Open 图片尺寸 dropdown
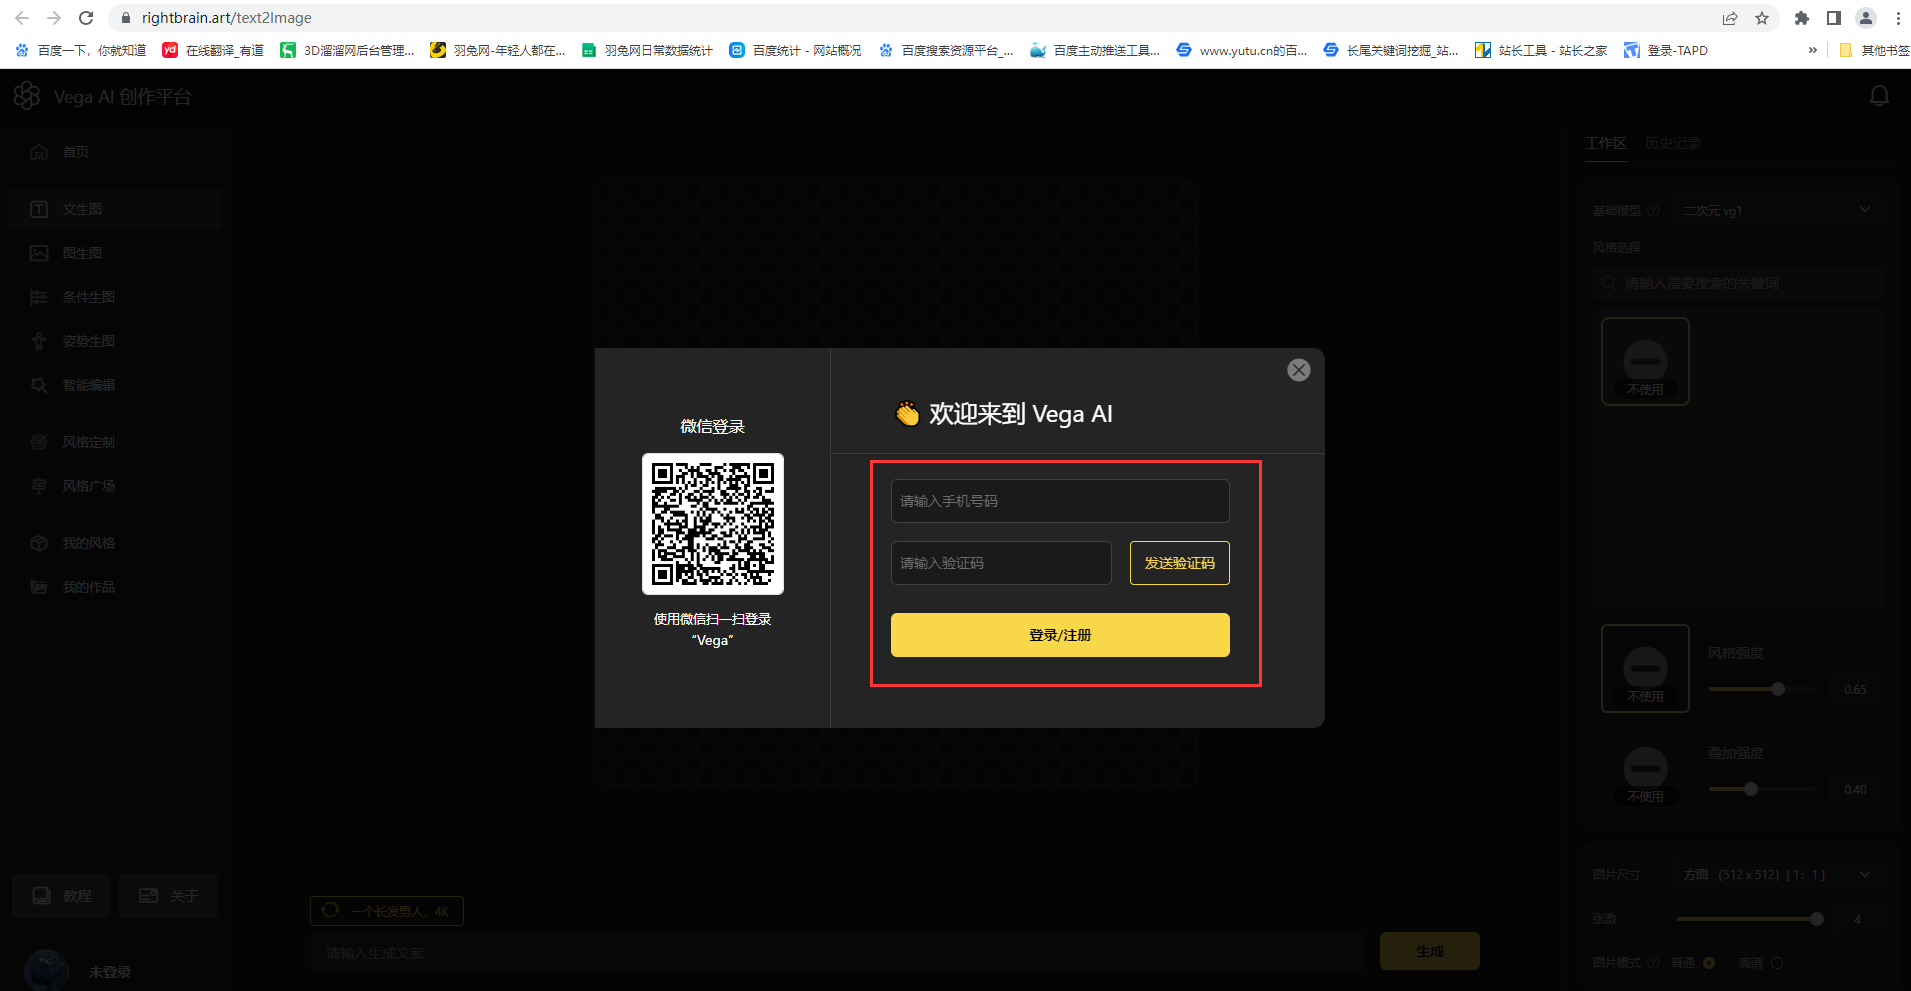The width and height of the screenshot is (1911, 991). [1777, 874]
